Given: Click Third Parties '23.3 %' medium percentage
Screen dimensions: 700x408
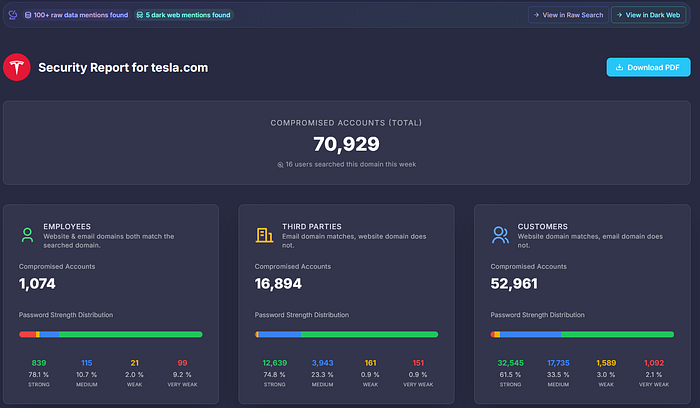Looking at the screenshot, I should click(x=322, y=375).
